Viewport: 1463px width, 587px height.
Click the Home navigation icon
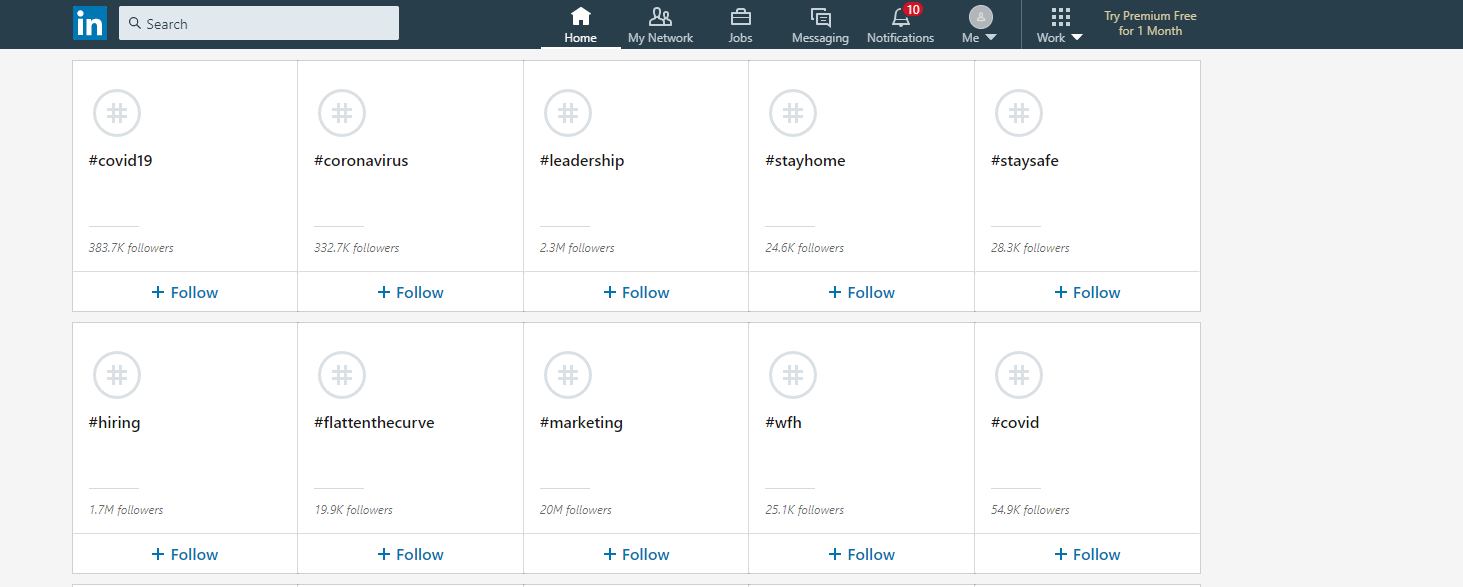(580, 16)
